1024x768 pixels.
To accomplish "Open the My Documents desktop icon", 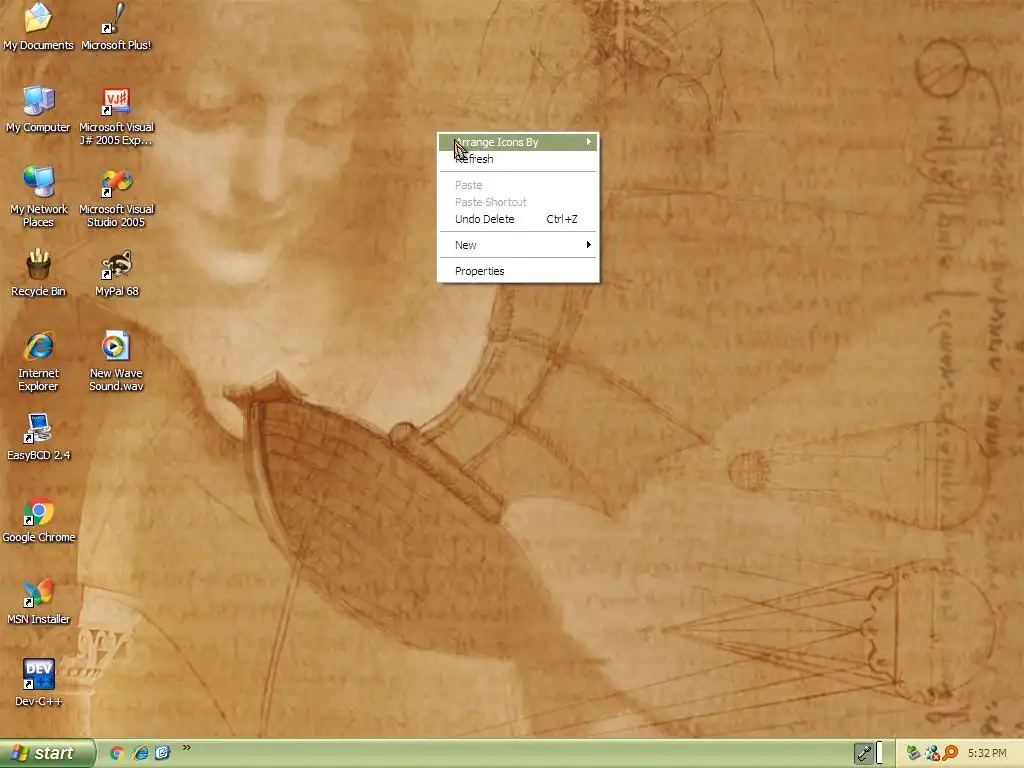I will pos(38,26).
